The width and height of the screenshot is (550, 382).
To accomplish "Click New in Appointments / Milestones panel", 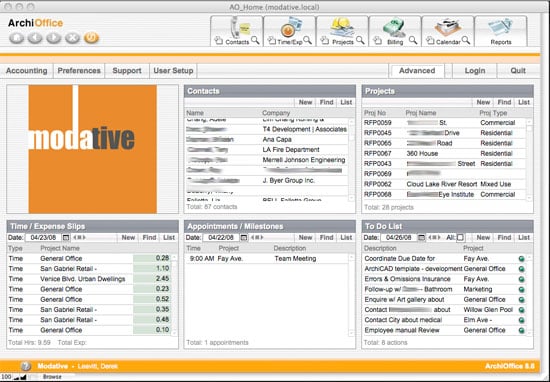I will click(x=305, y=237).
